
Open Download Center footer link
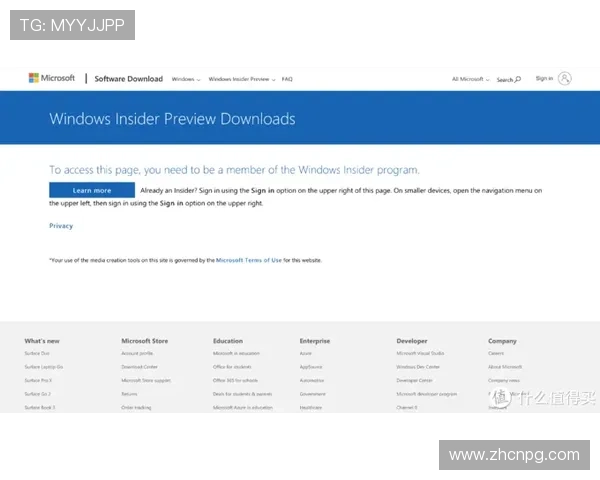139,367
